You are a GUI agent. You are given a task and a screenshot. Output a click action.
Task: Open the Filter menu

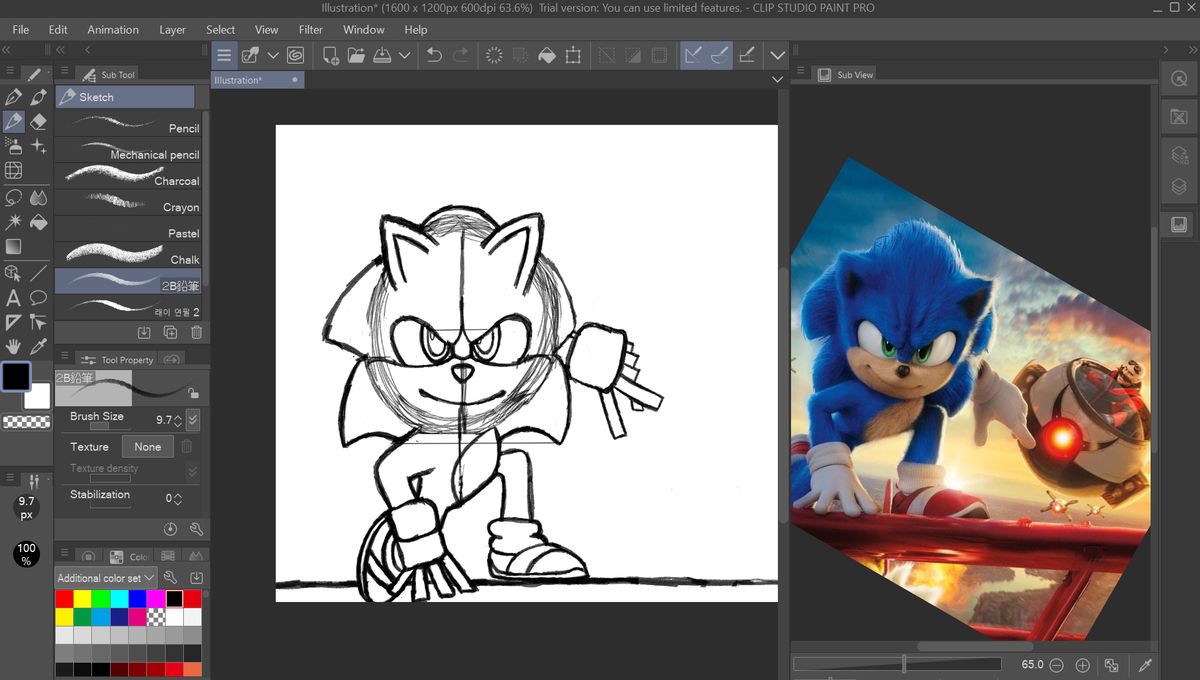click(x=311, y=30)
